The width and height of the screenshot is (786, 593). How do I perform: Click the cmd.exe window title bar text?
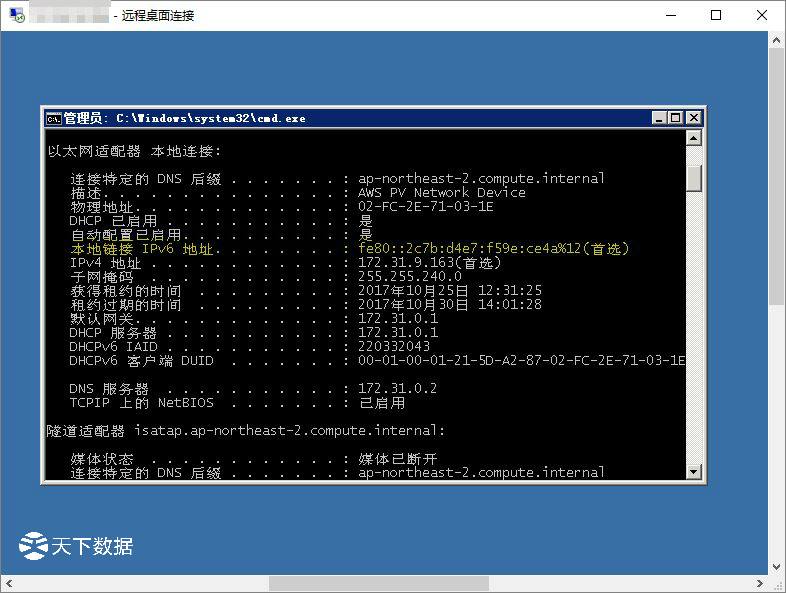point(185,118)
